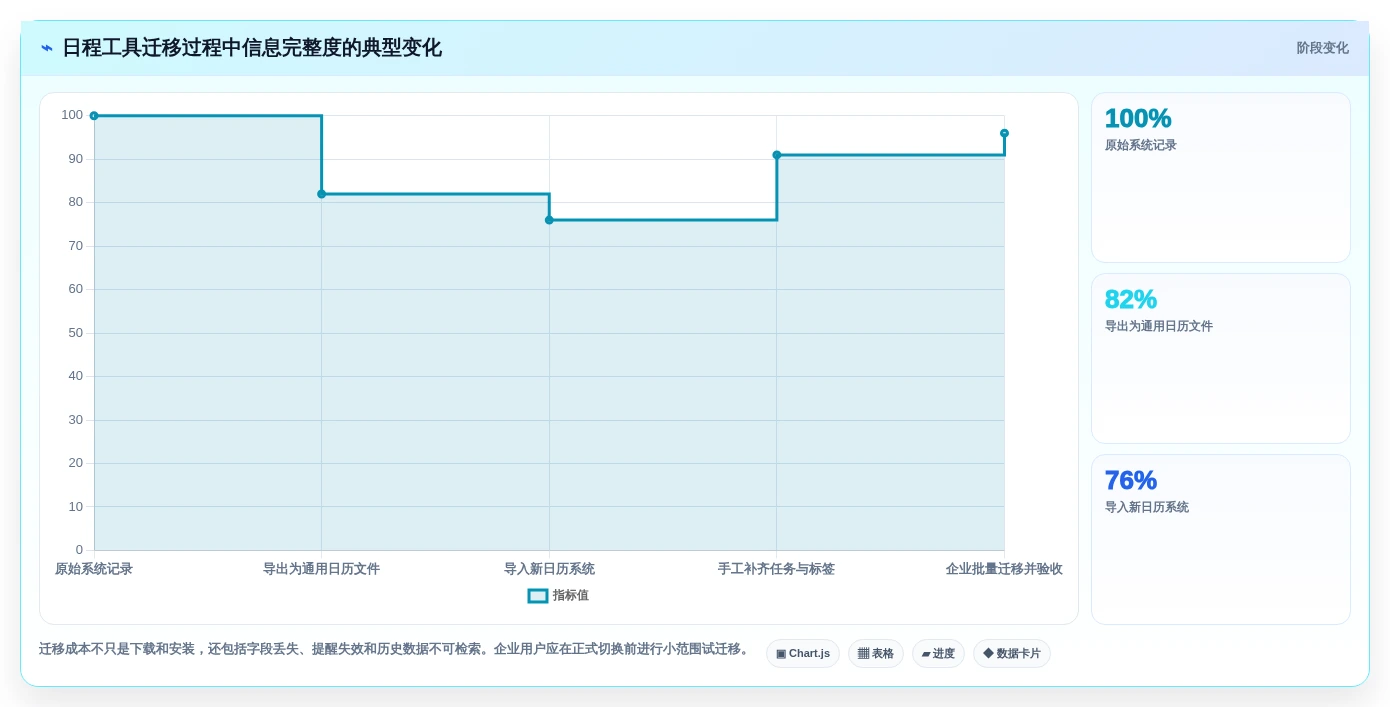Click the y-axis value 100
Viewport: 1390px width, 707px height.
click(x=72, y=115)
